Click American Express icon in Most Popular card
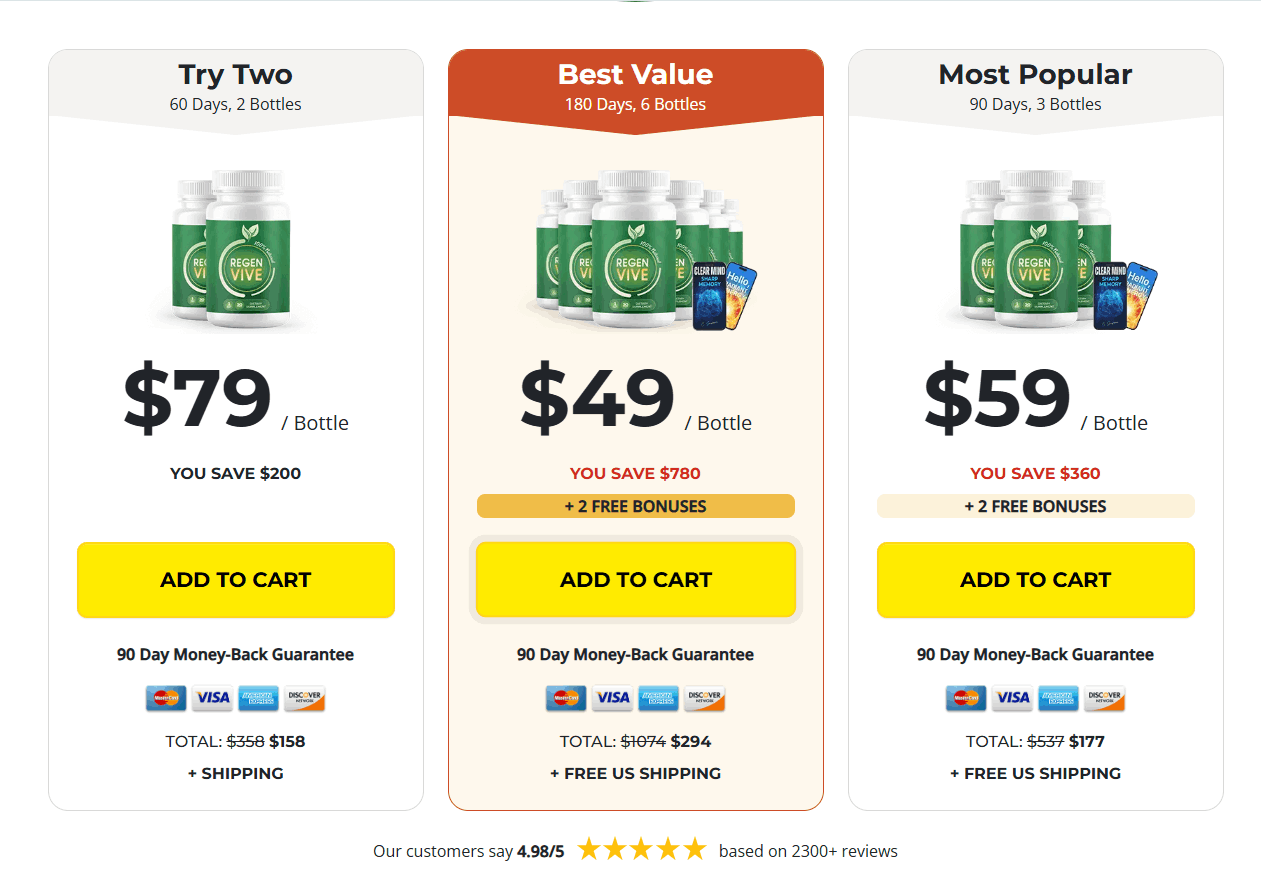Viewport: 1261px width, 881px height. (x=1058, y=698)
